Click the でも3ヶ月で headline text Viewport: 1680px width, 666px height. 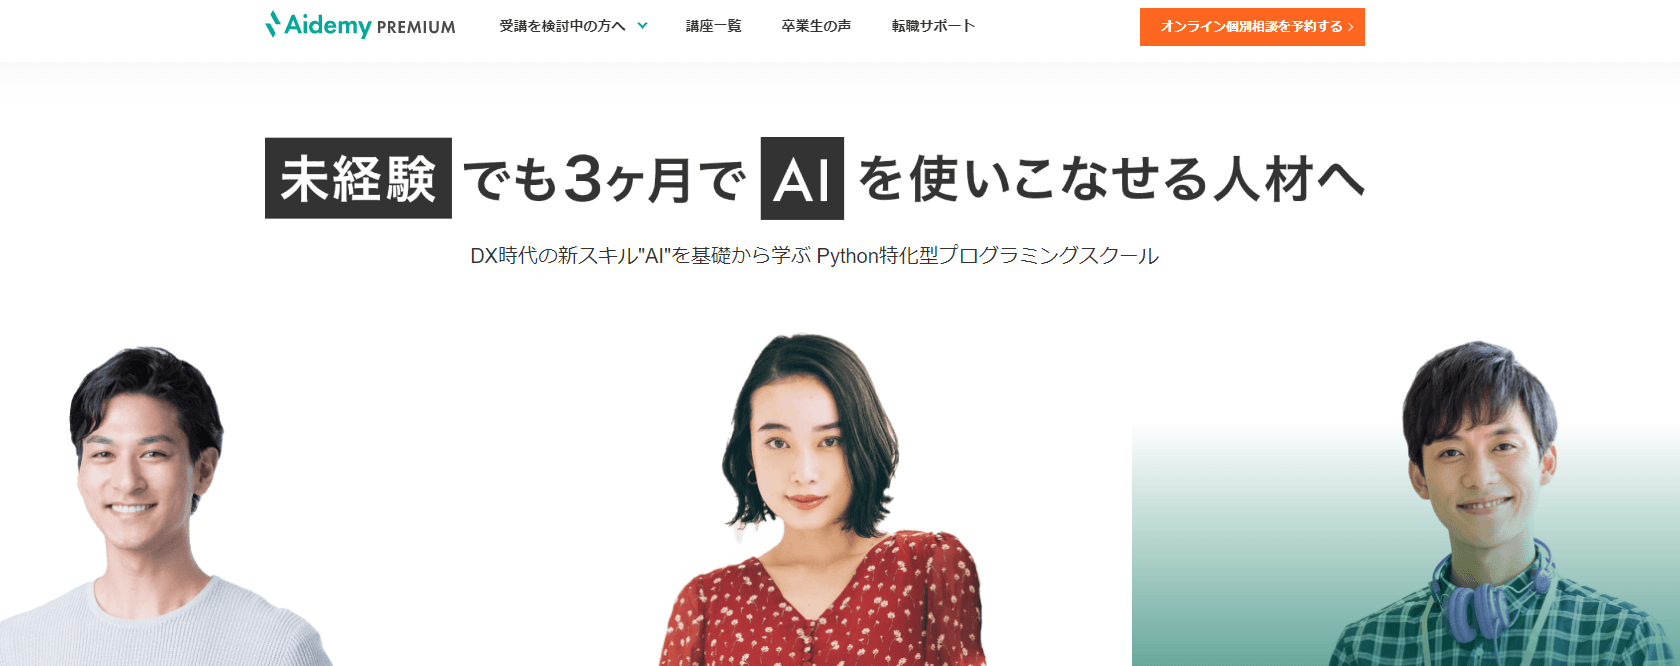pyautogui.click(x=605, y=179)
